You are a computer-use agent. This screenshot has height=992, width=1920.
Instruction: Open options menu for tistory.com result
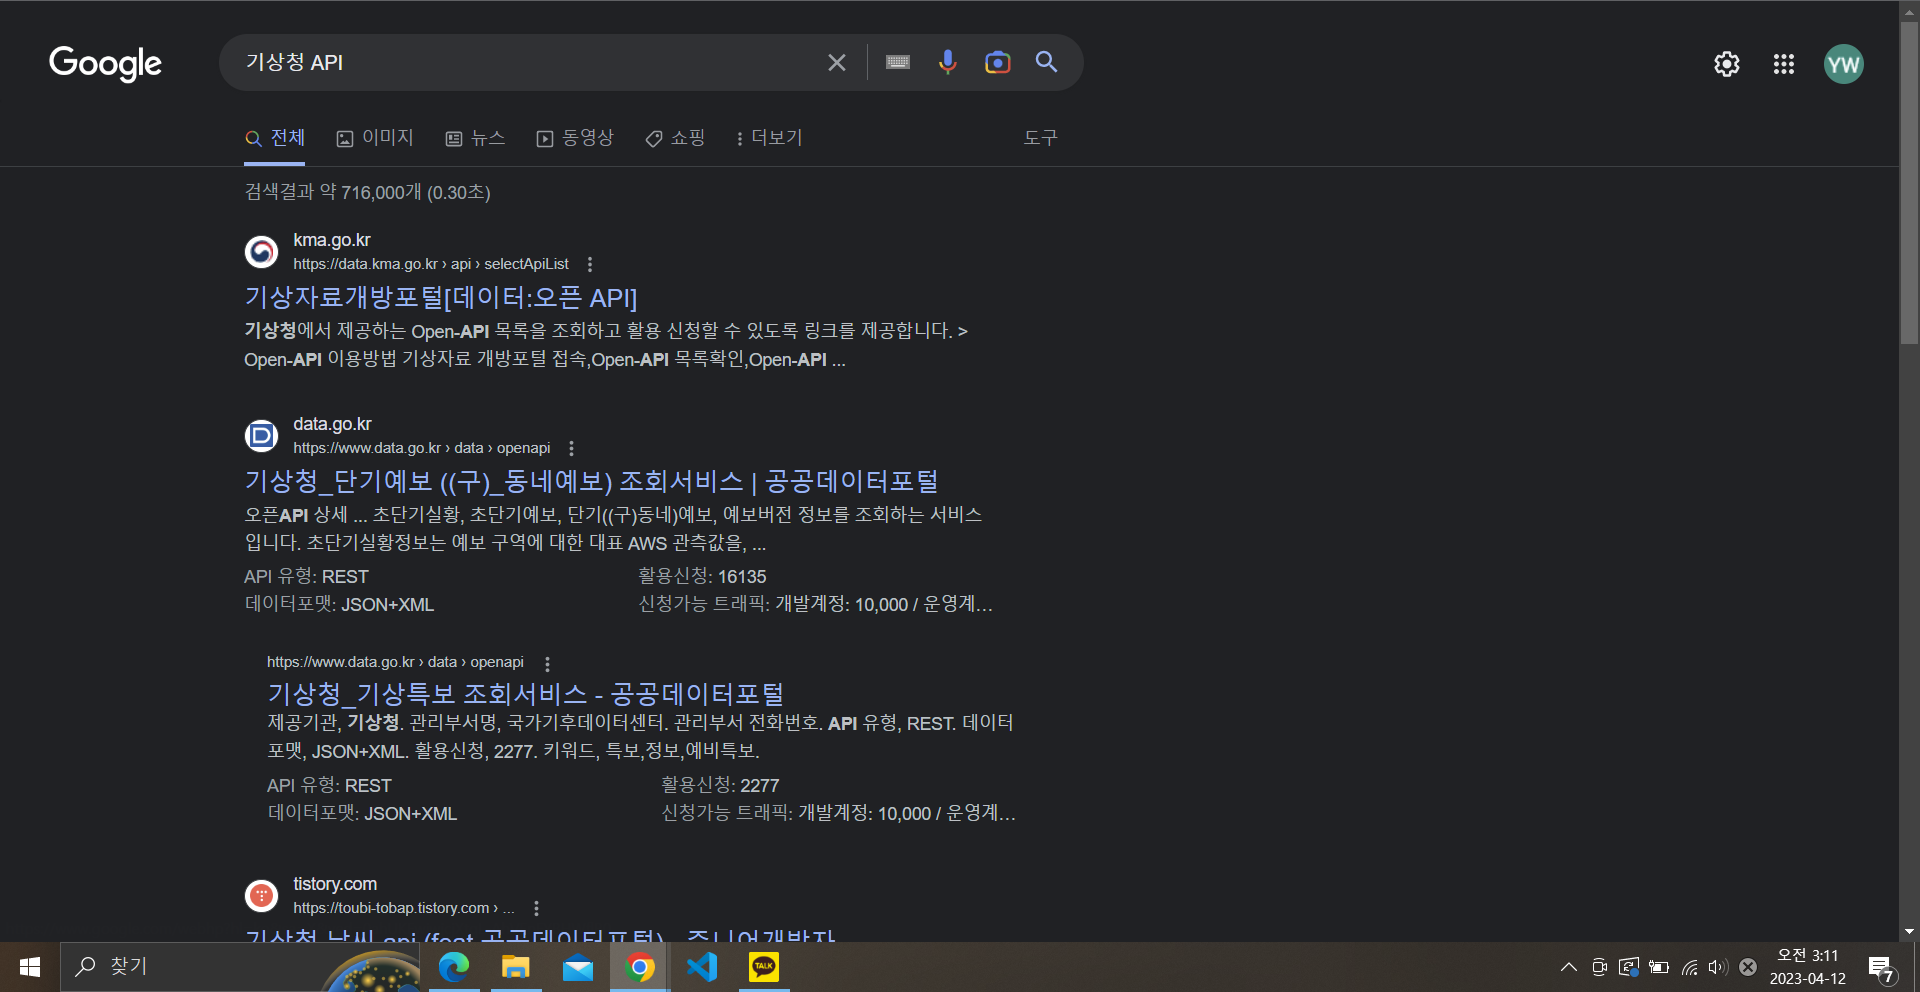tap(537, 908)
